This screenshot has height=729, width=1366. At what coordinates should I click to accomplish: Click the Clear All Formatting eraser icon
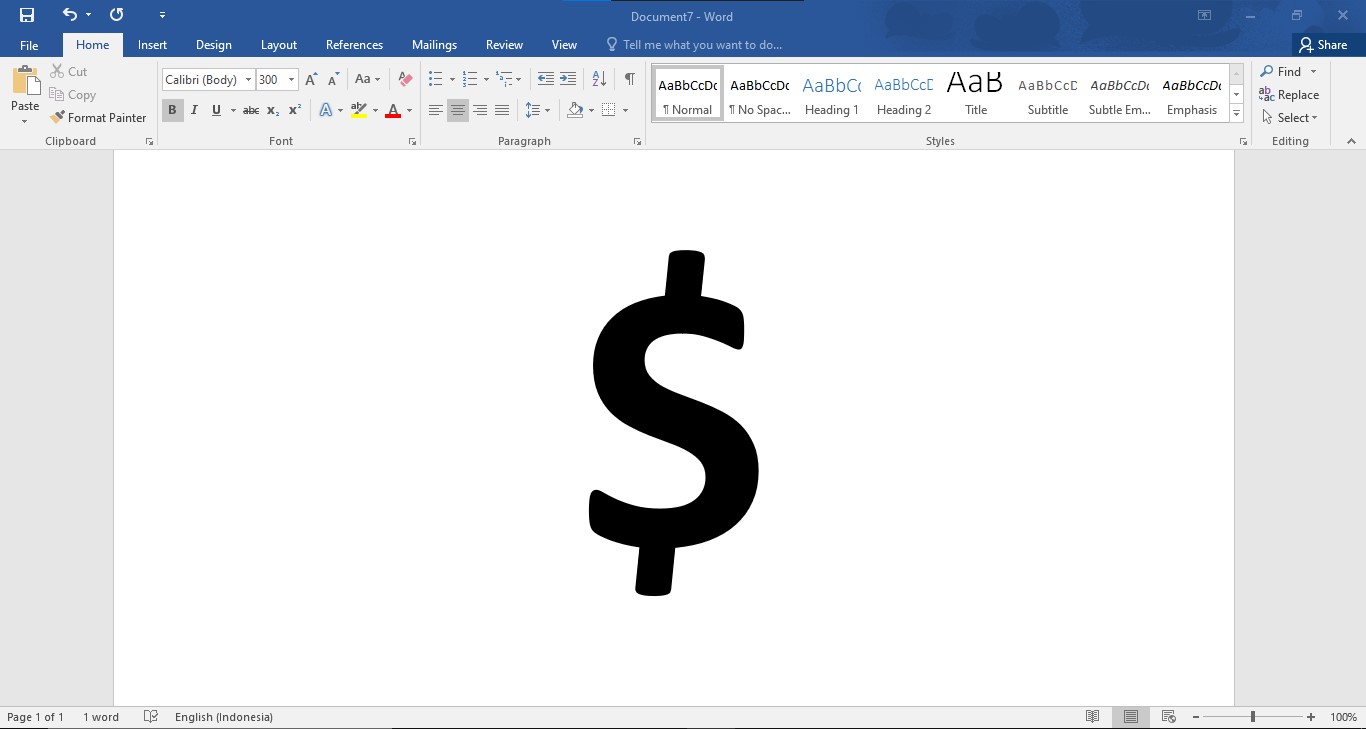(x=405, y=79)
